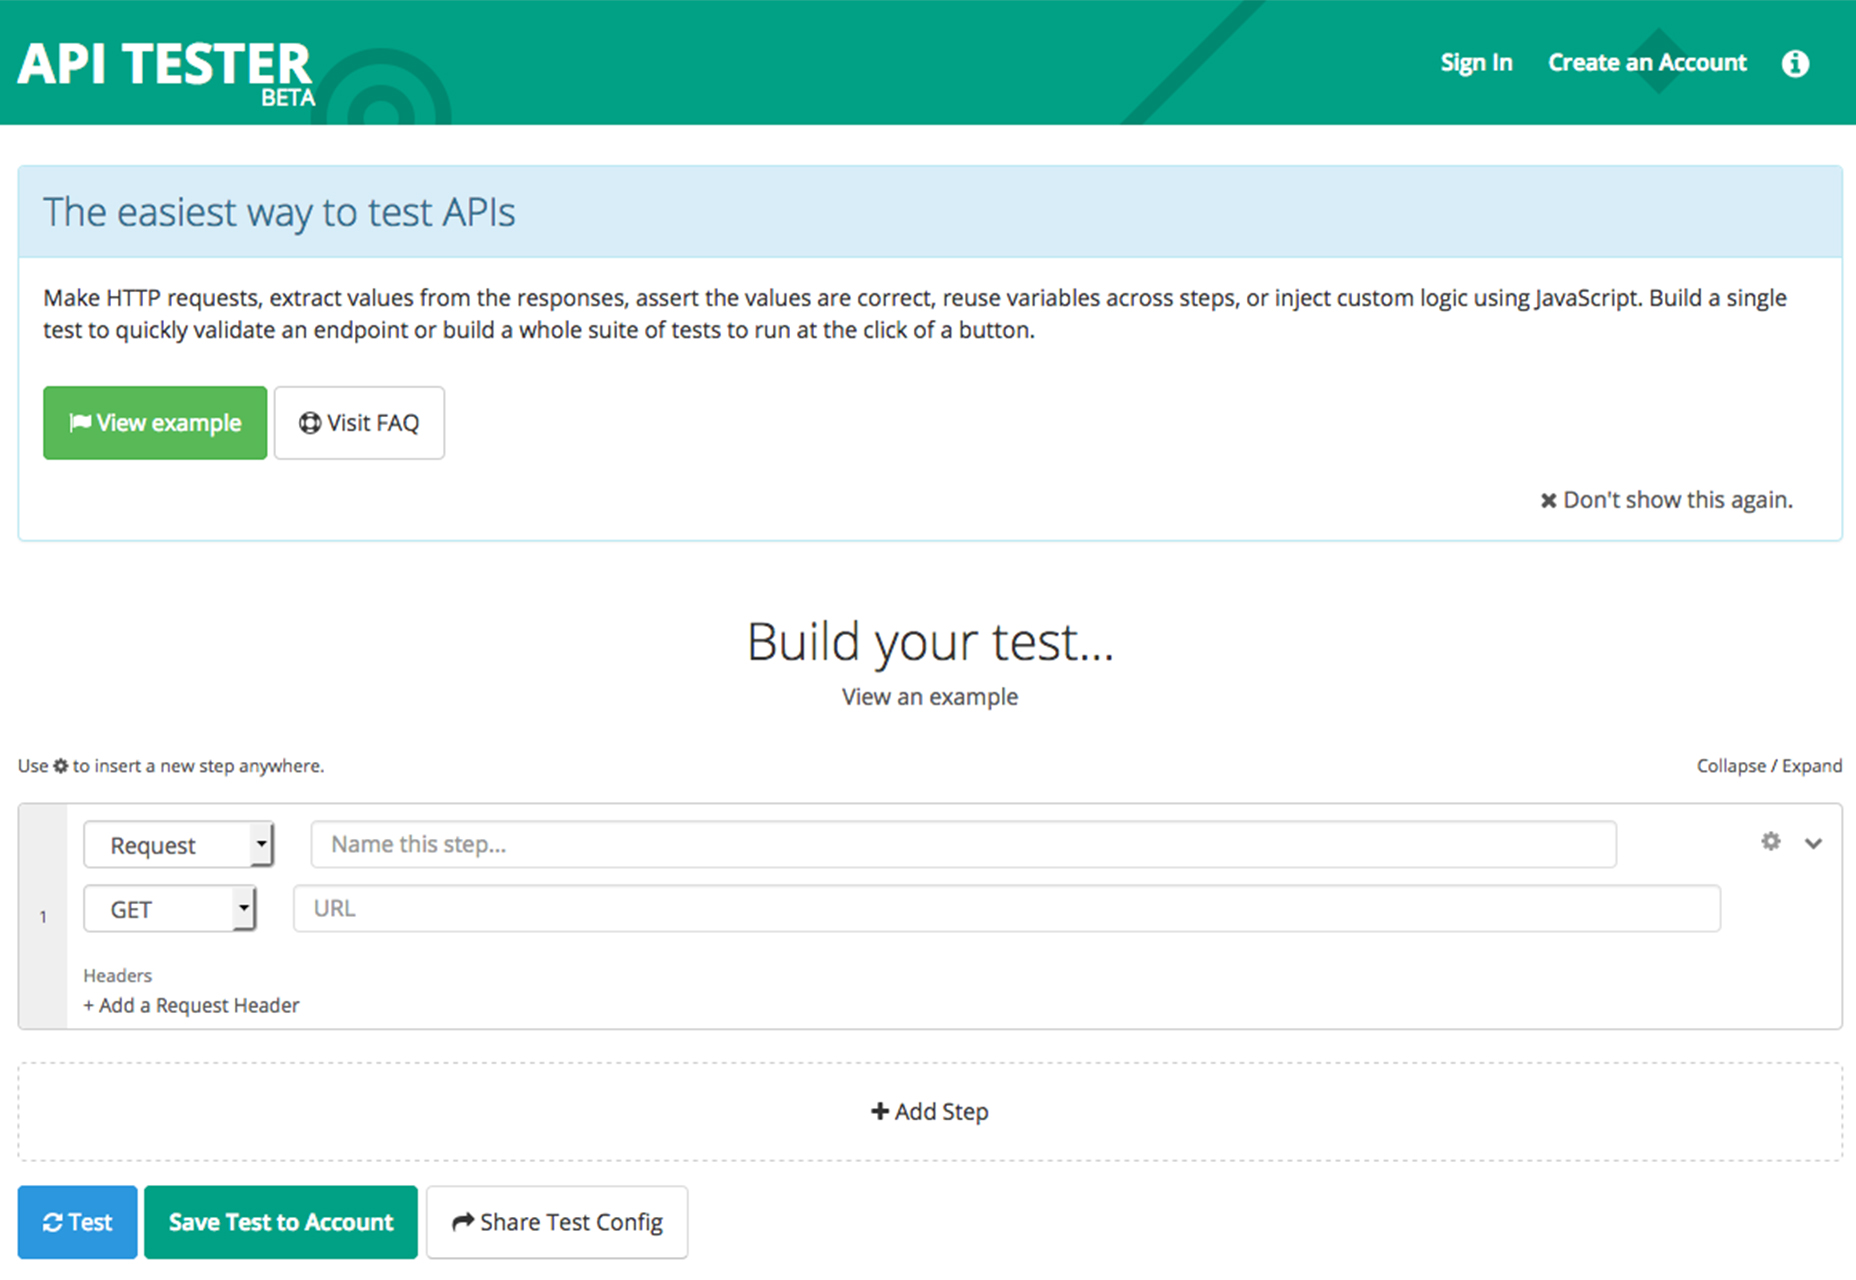Click Share Test Config button
Image resolution: width=1856 pixels, height=1280 pixels.
[x=557, y=1222]
